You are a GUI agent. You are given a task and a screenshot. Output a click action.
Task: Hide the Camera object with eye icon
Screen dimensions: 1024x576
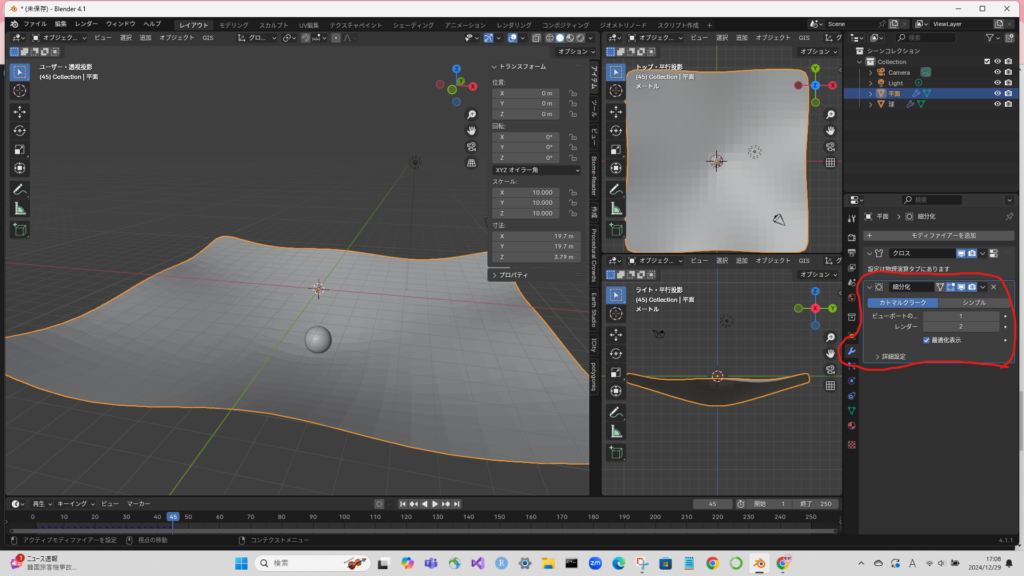[x=997, y=72]
